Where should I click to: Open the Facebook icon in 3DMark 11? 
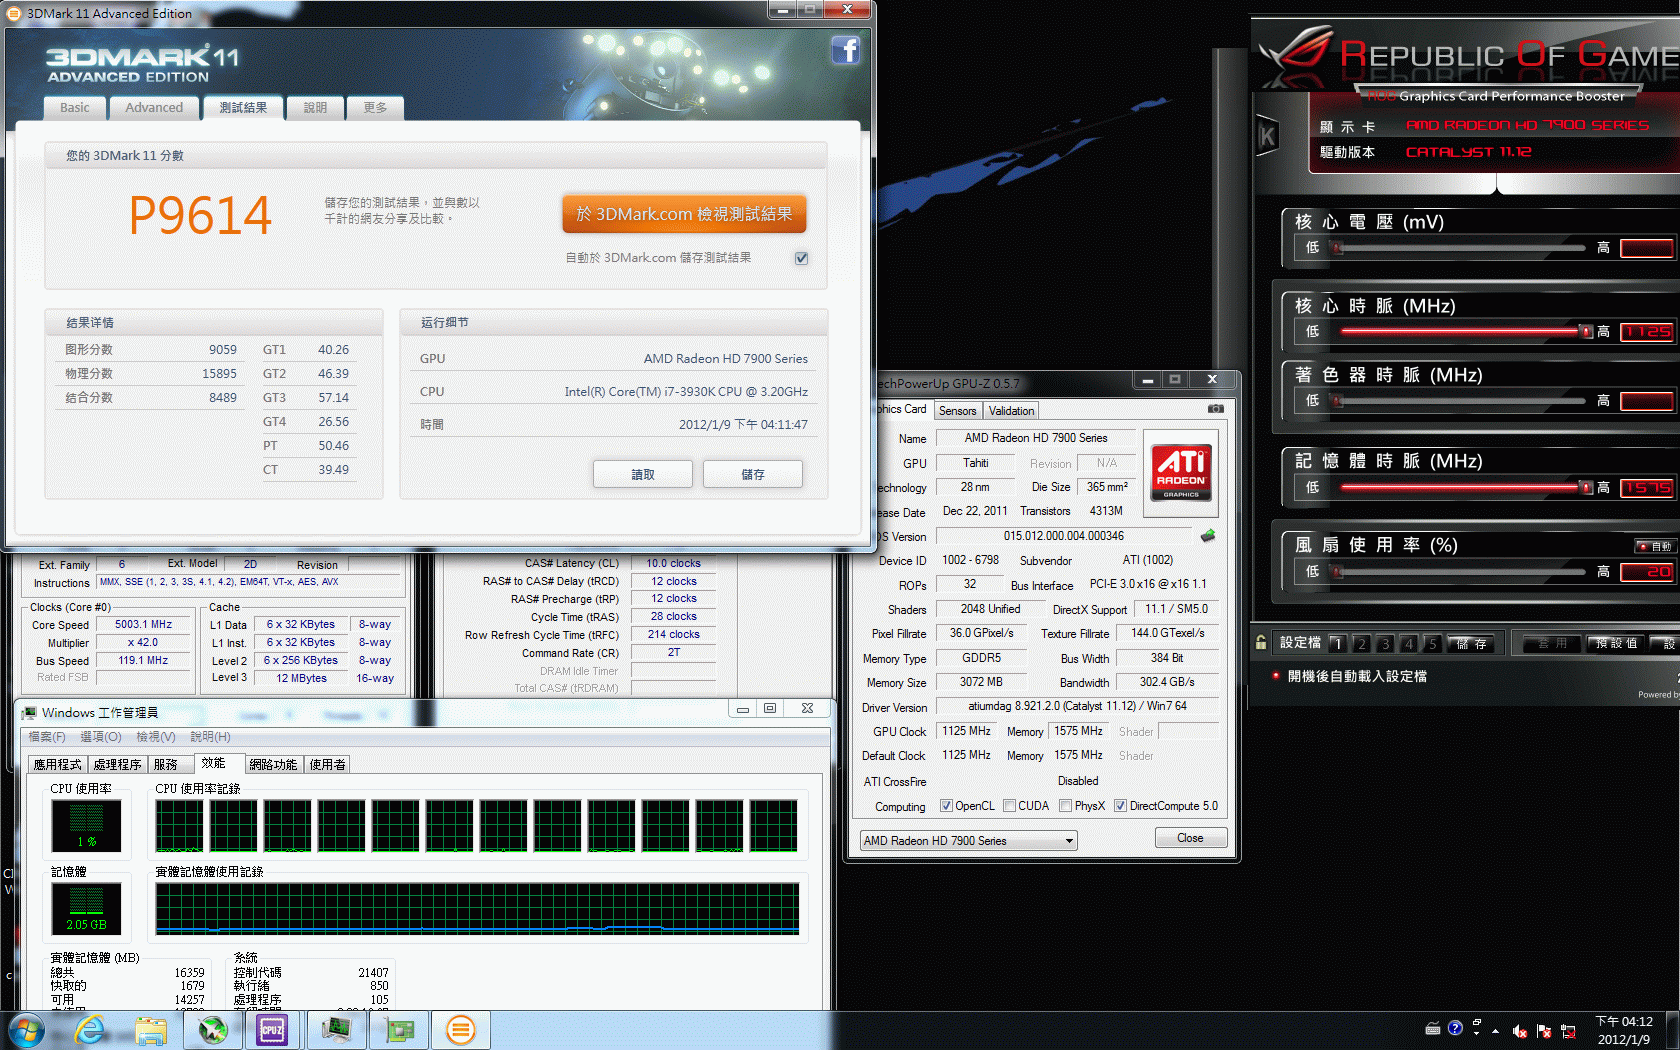point(846,50)
